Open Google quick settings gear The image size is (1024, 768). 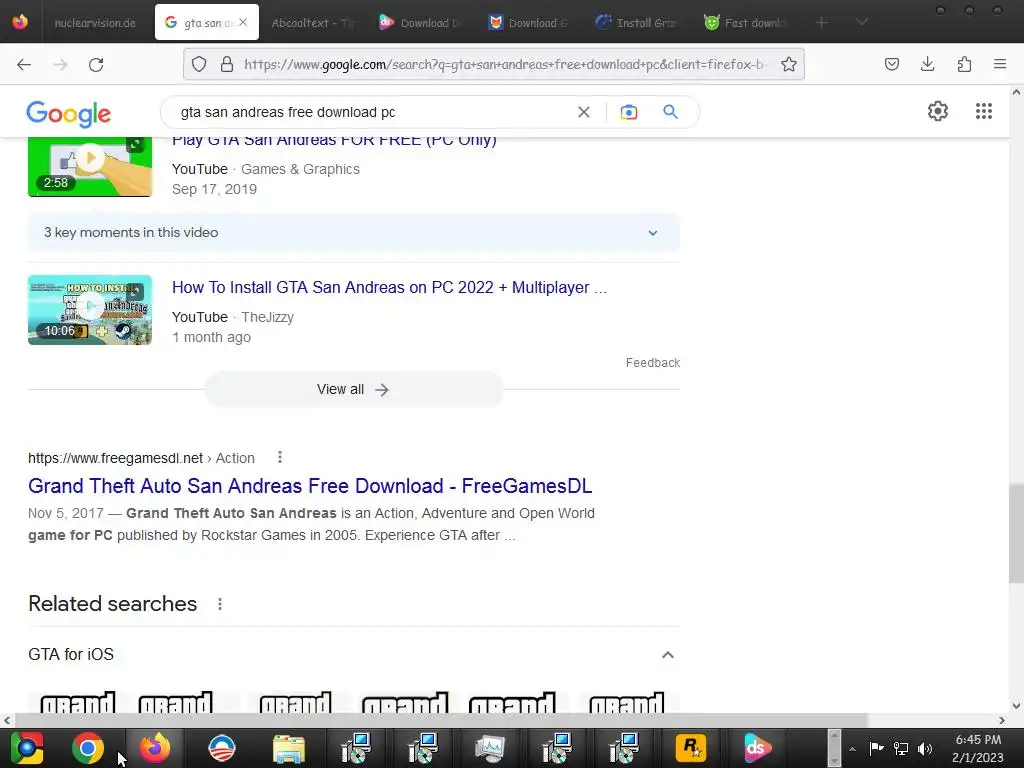coord(938,111)
